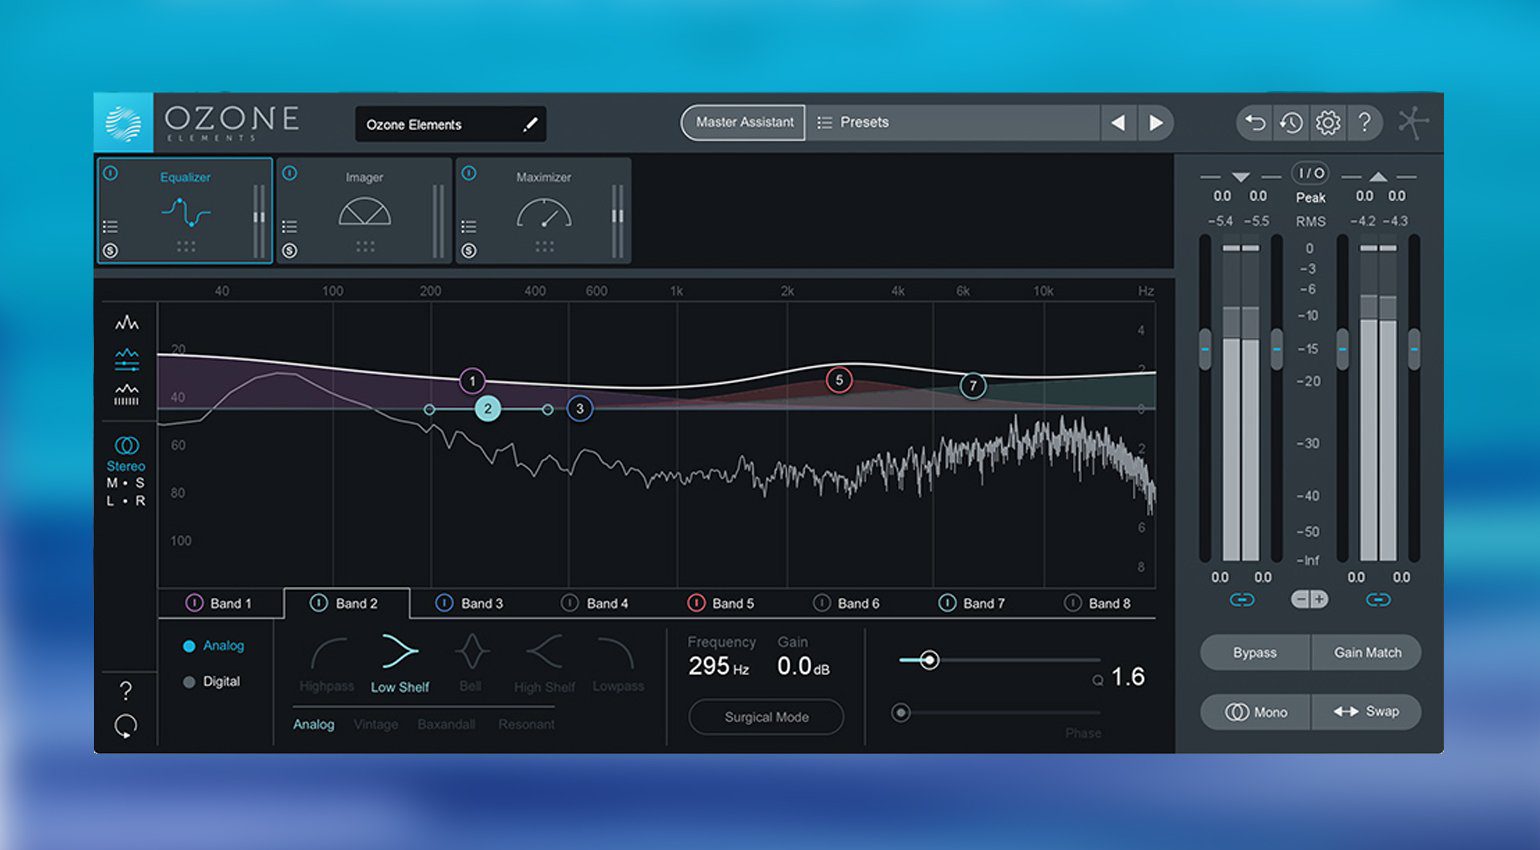This screenshot has width=1540, height=850.
Task: Select the Digital radio option
Action: point(189,682)
